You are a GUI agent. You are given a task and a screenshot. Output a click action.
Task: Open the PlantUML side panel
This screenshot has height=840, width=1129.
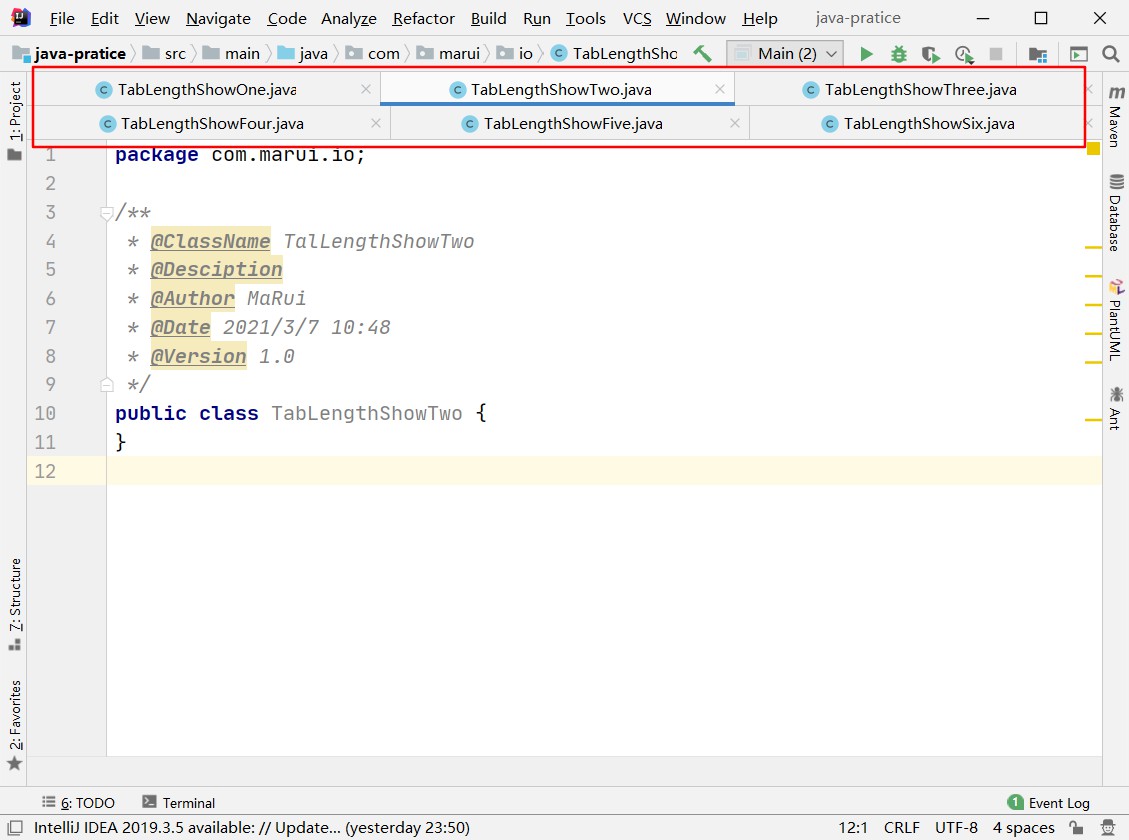pyautogui.click(x=1115, y=319)
